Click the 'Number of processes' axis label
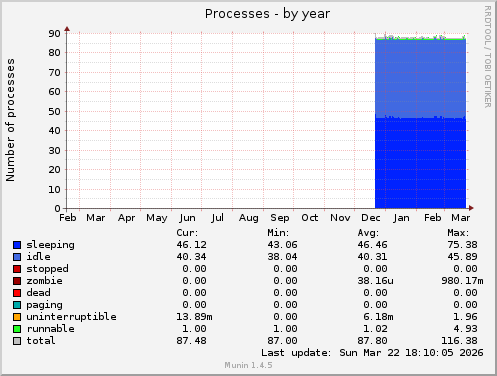The height and width of the screenshot is (376, 497). tap(10, 120)
